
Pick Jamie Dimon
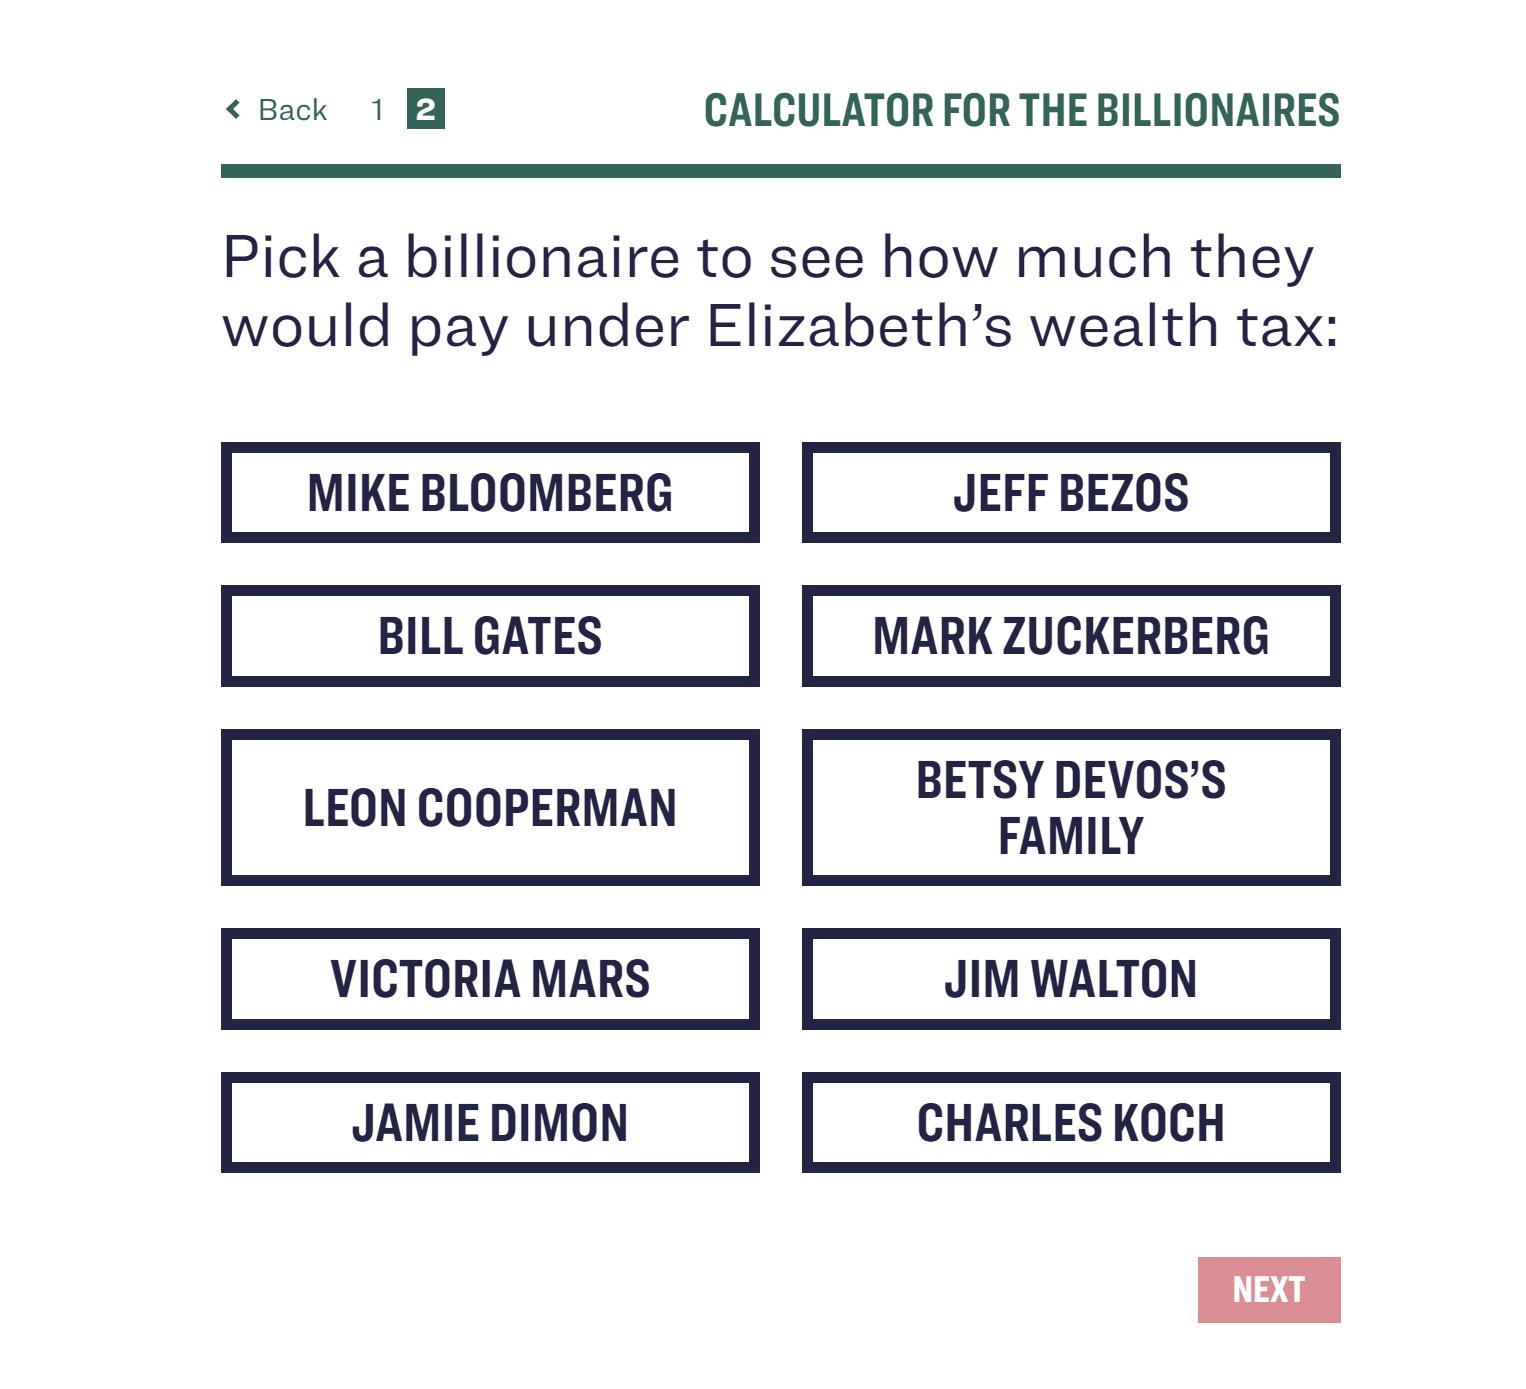coord(490,1122)
